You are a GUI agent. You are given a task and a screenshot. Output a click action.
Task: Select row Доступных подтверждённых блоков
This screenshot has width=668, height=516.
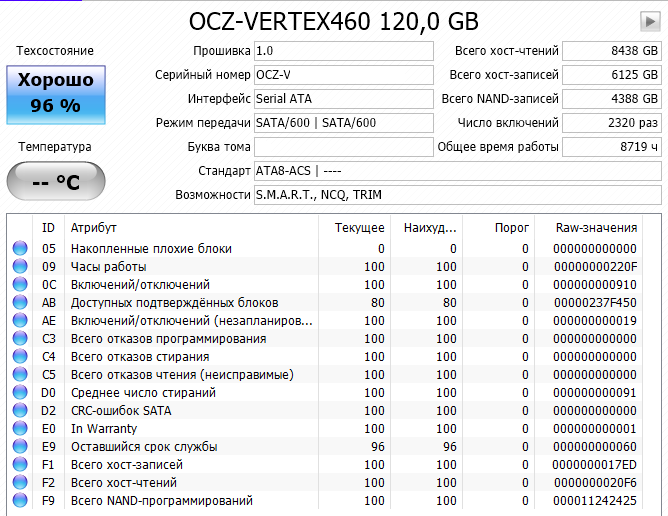coord(327,302)
